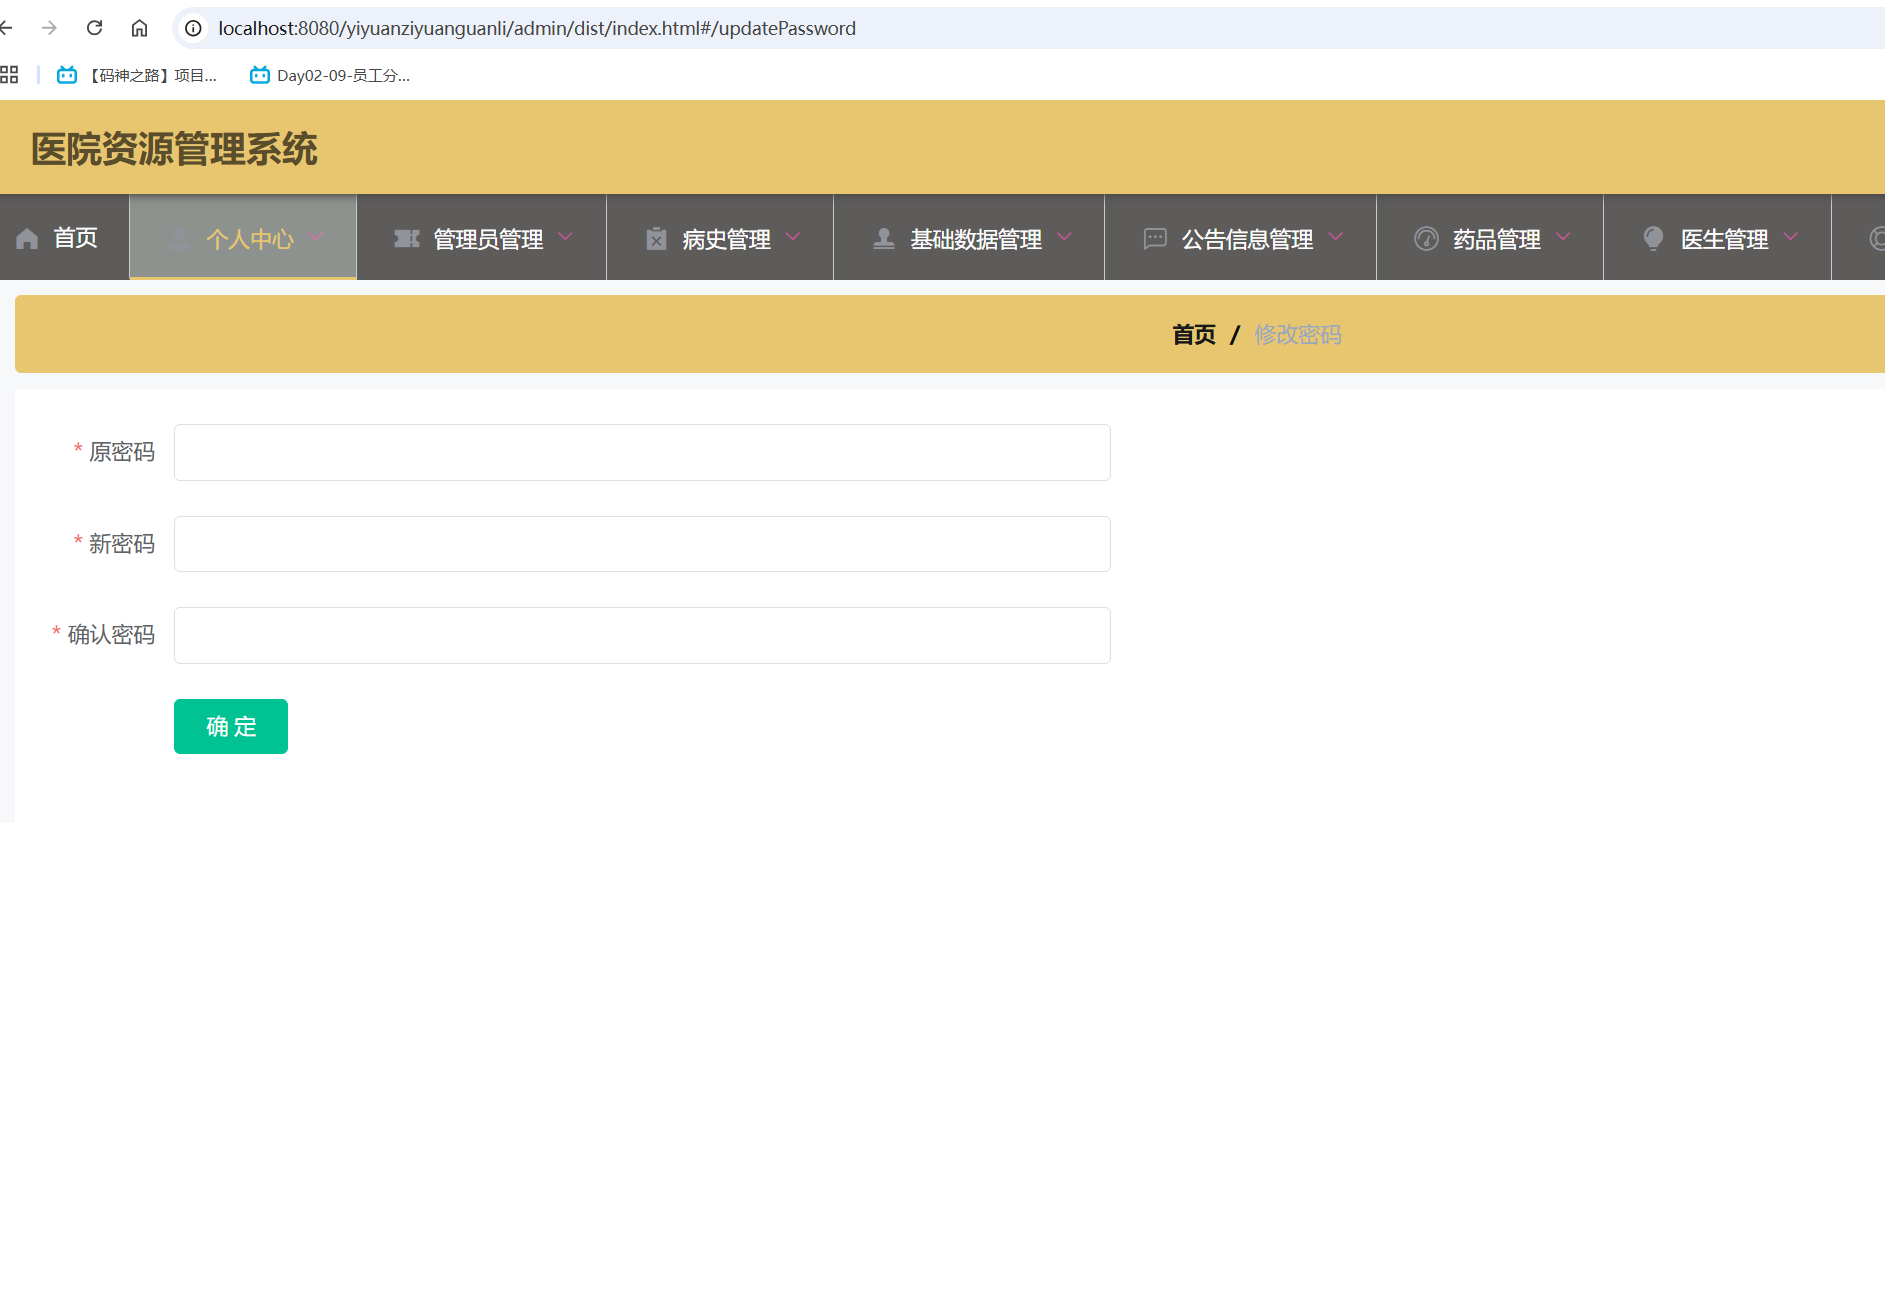Focus the 确认密码 input field
This screenshot has width=1885, height=1289.
(x=642, y=636)
